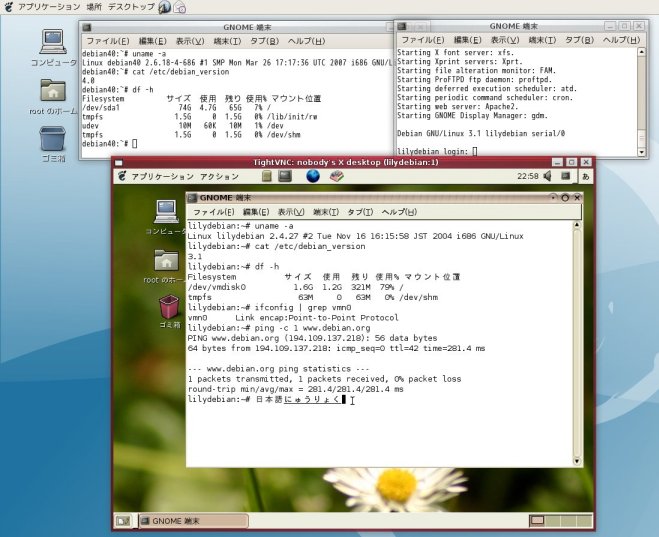Open ファイル(F) in the lilydebian terminal
Screen dimensions: 659x537
[214, 212]
